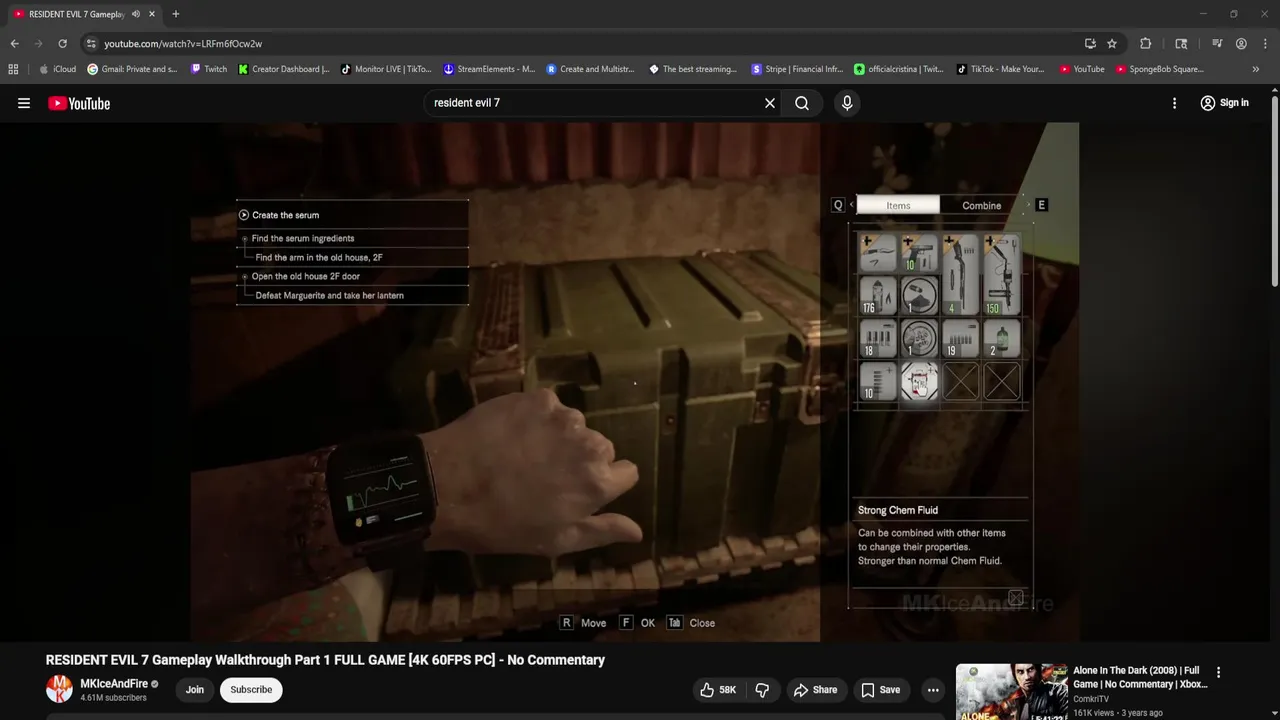Image resolution: width=1280 pixels, height=720 pixels.
Task: Click the R Move key prompt
Action: click(x=583, y=623)
